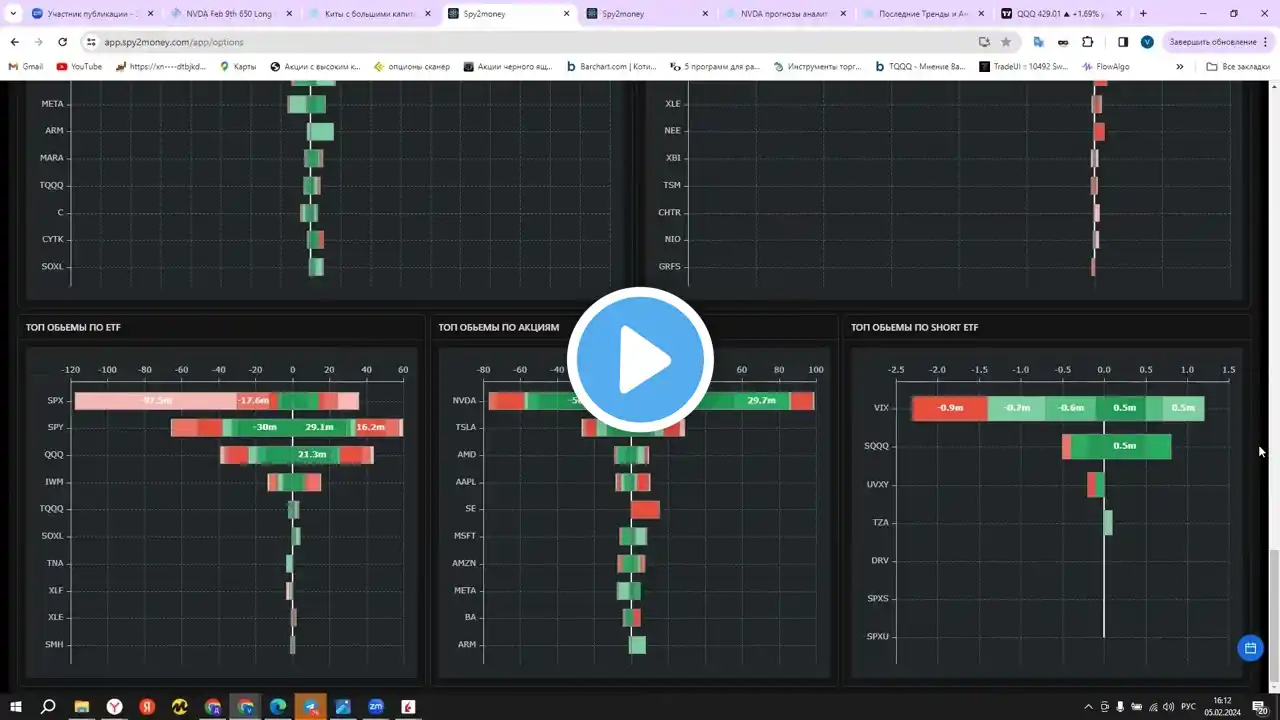Click the UVXY row label

[877, 484]
